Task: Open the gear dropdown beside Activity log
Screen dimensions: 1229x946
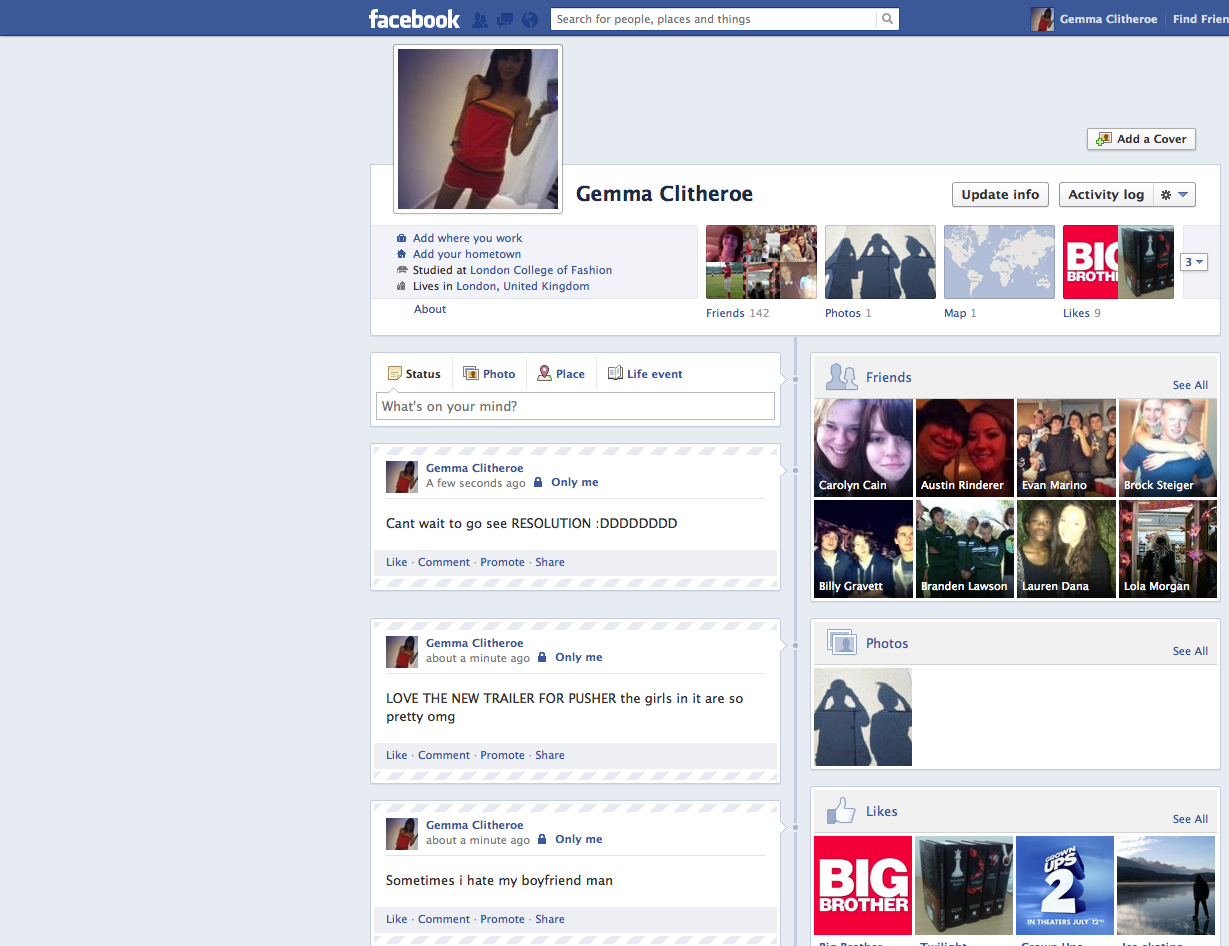Action: tap(1174, 194)
